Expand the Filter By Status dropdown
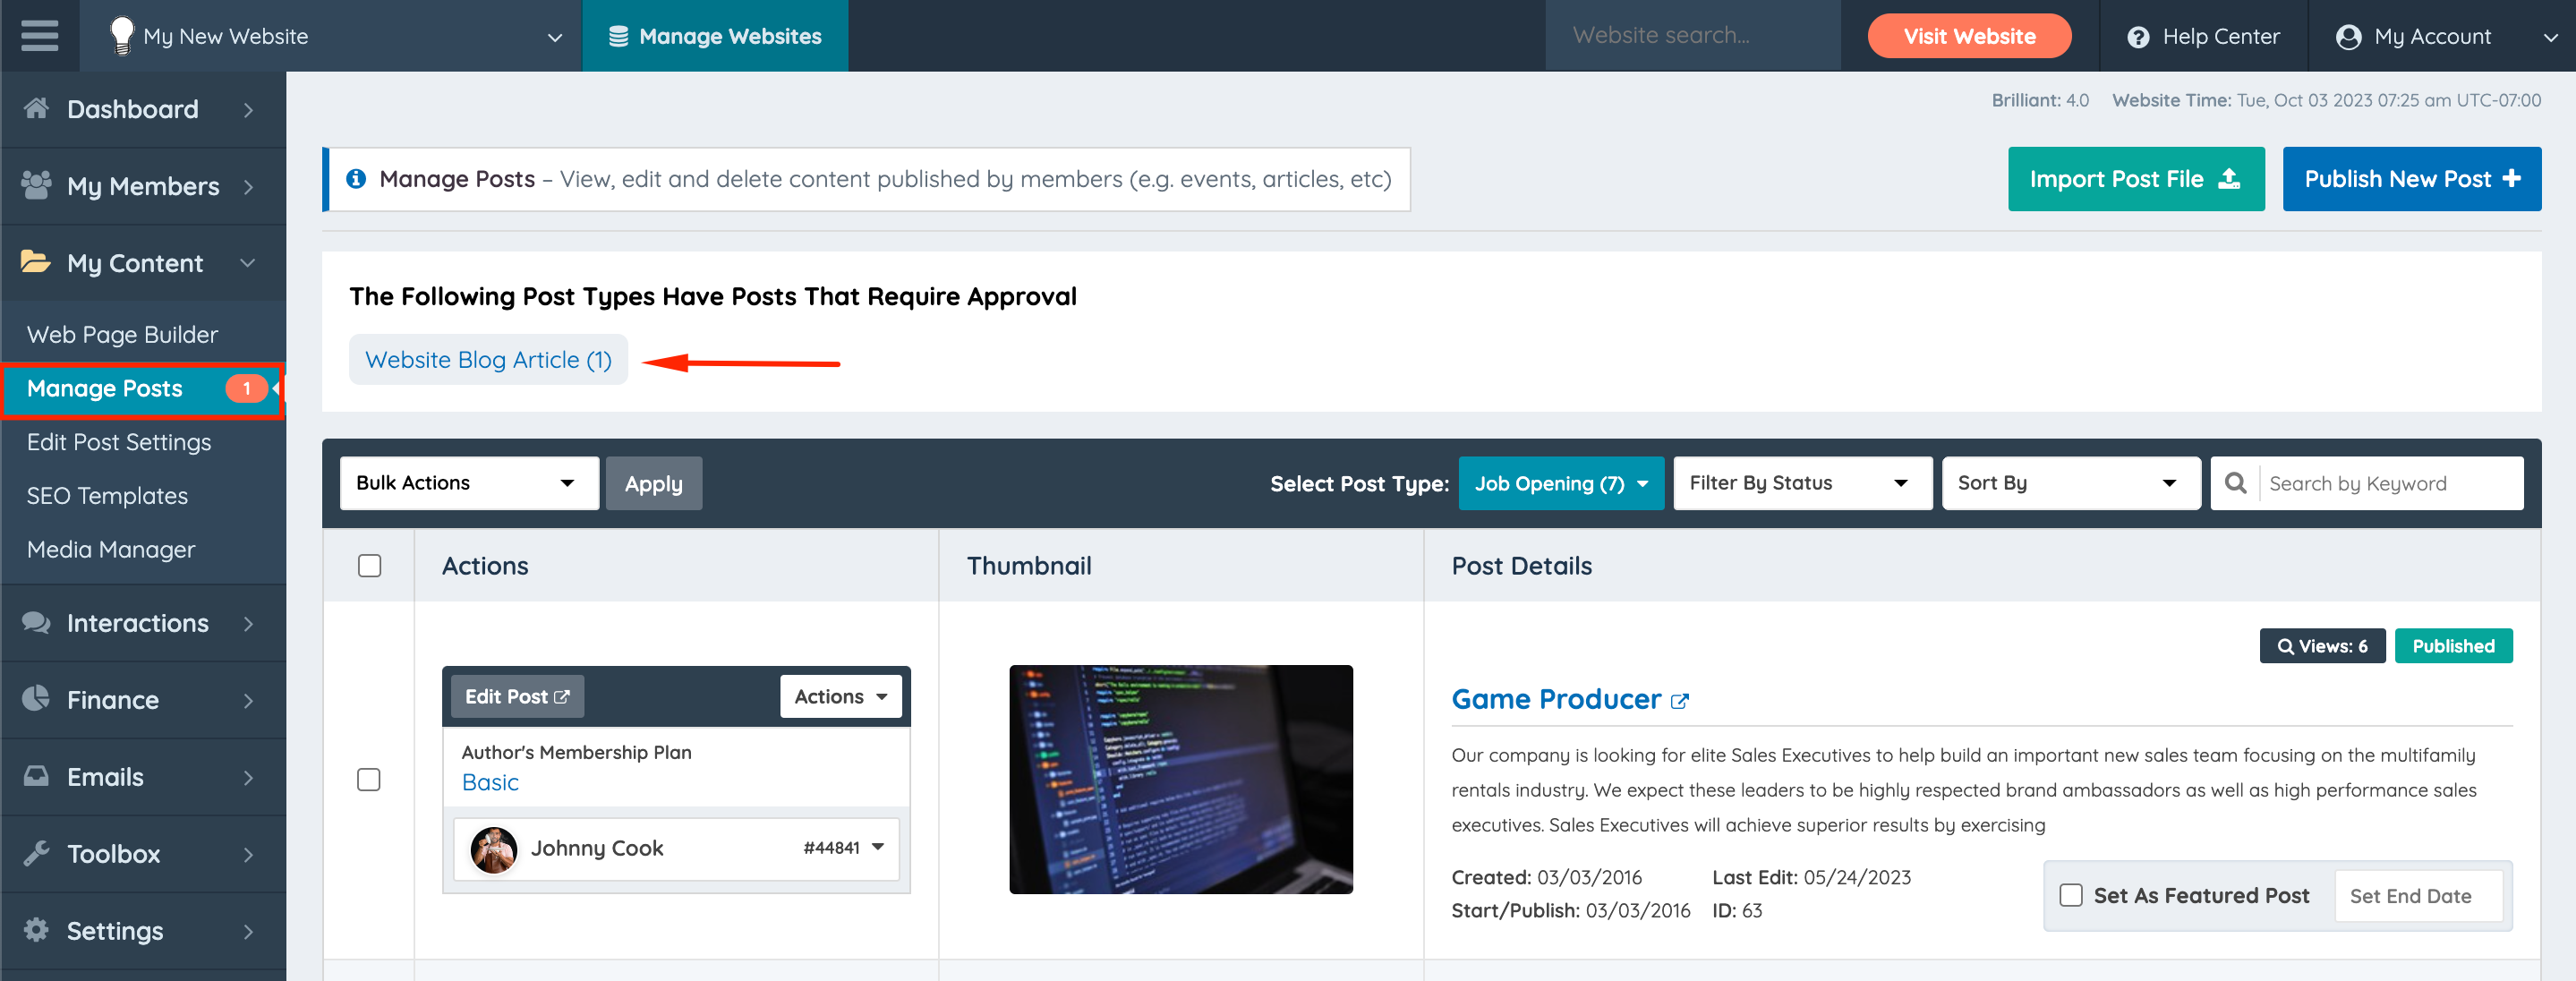The image size is (2576, 981). [x=1802, y=483]
